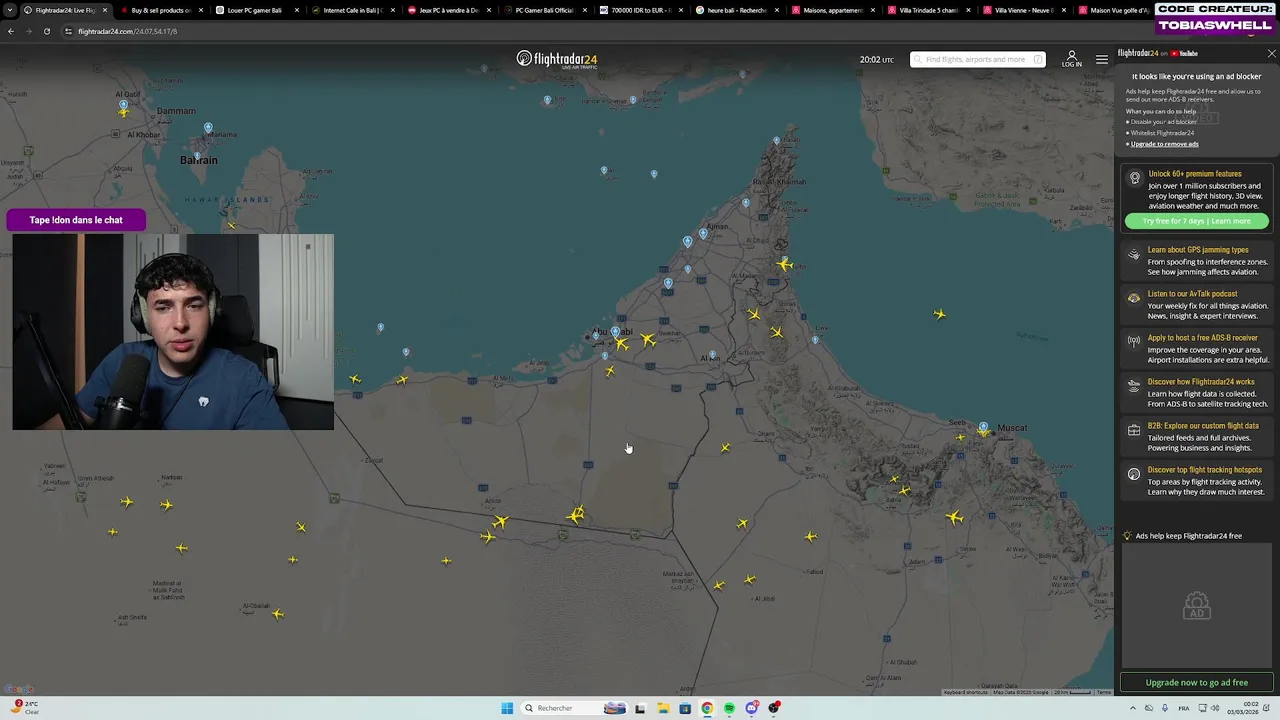Click the LOG IN user icon
The width and height of the screenshot is (1280, 720).
pos(1071,59)
